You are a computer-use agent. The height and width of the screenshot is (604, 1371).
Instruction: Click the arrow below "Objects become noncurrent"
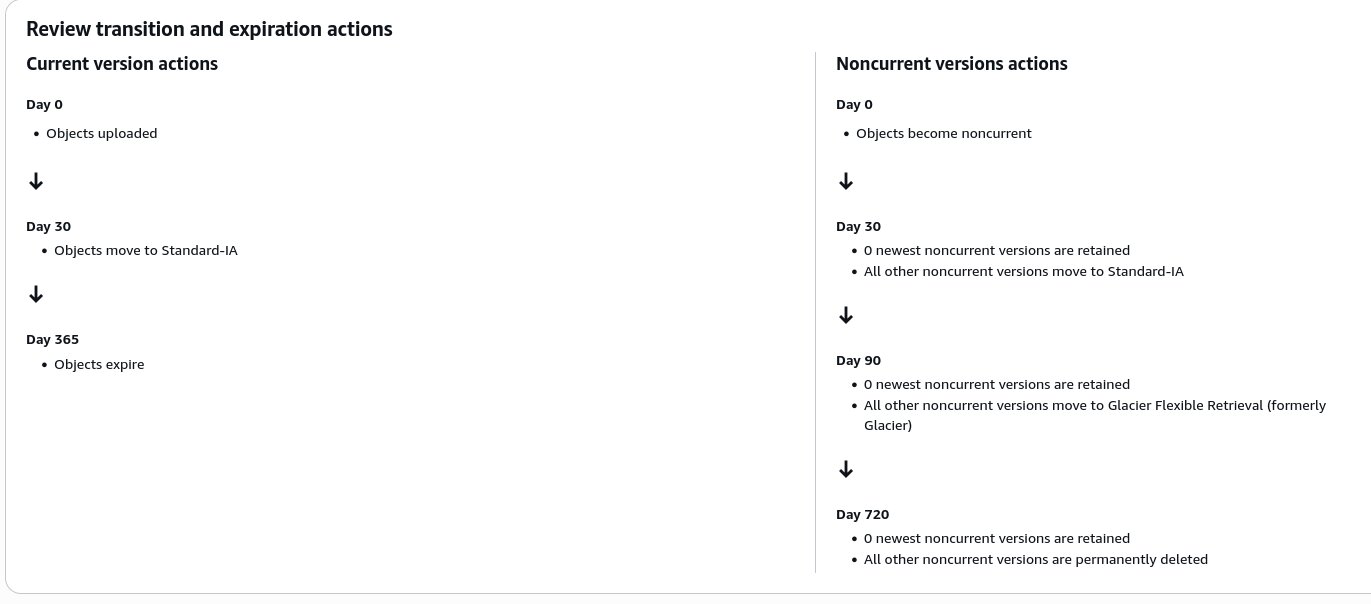(x=846, y=181)
